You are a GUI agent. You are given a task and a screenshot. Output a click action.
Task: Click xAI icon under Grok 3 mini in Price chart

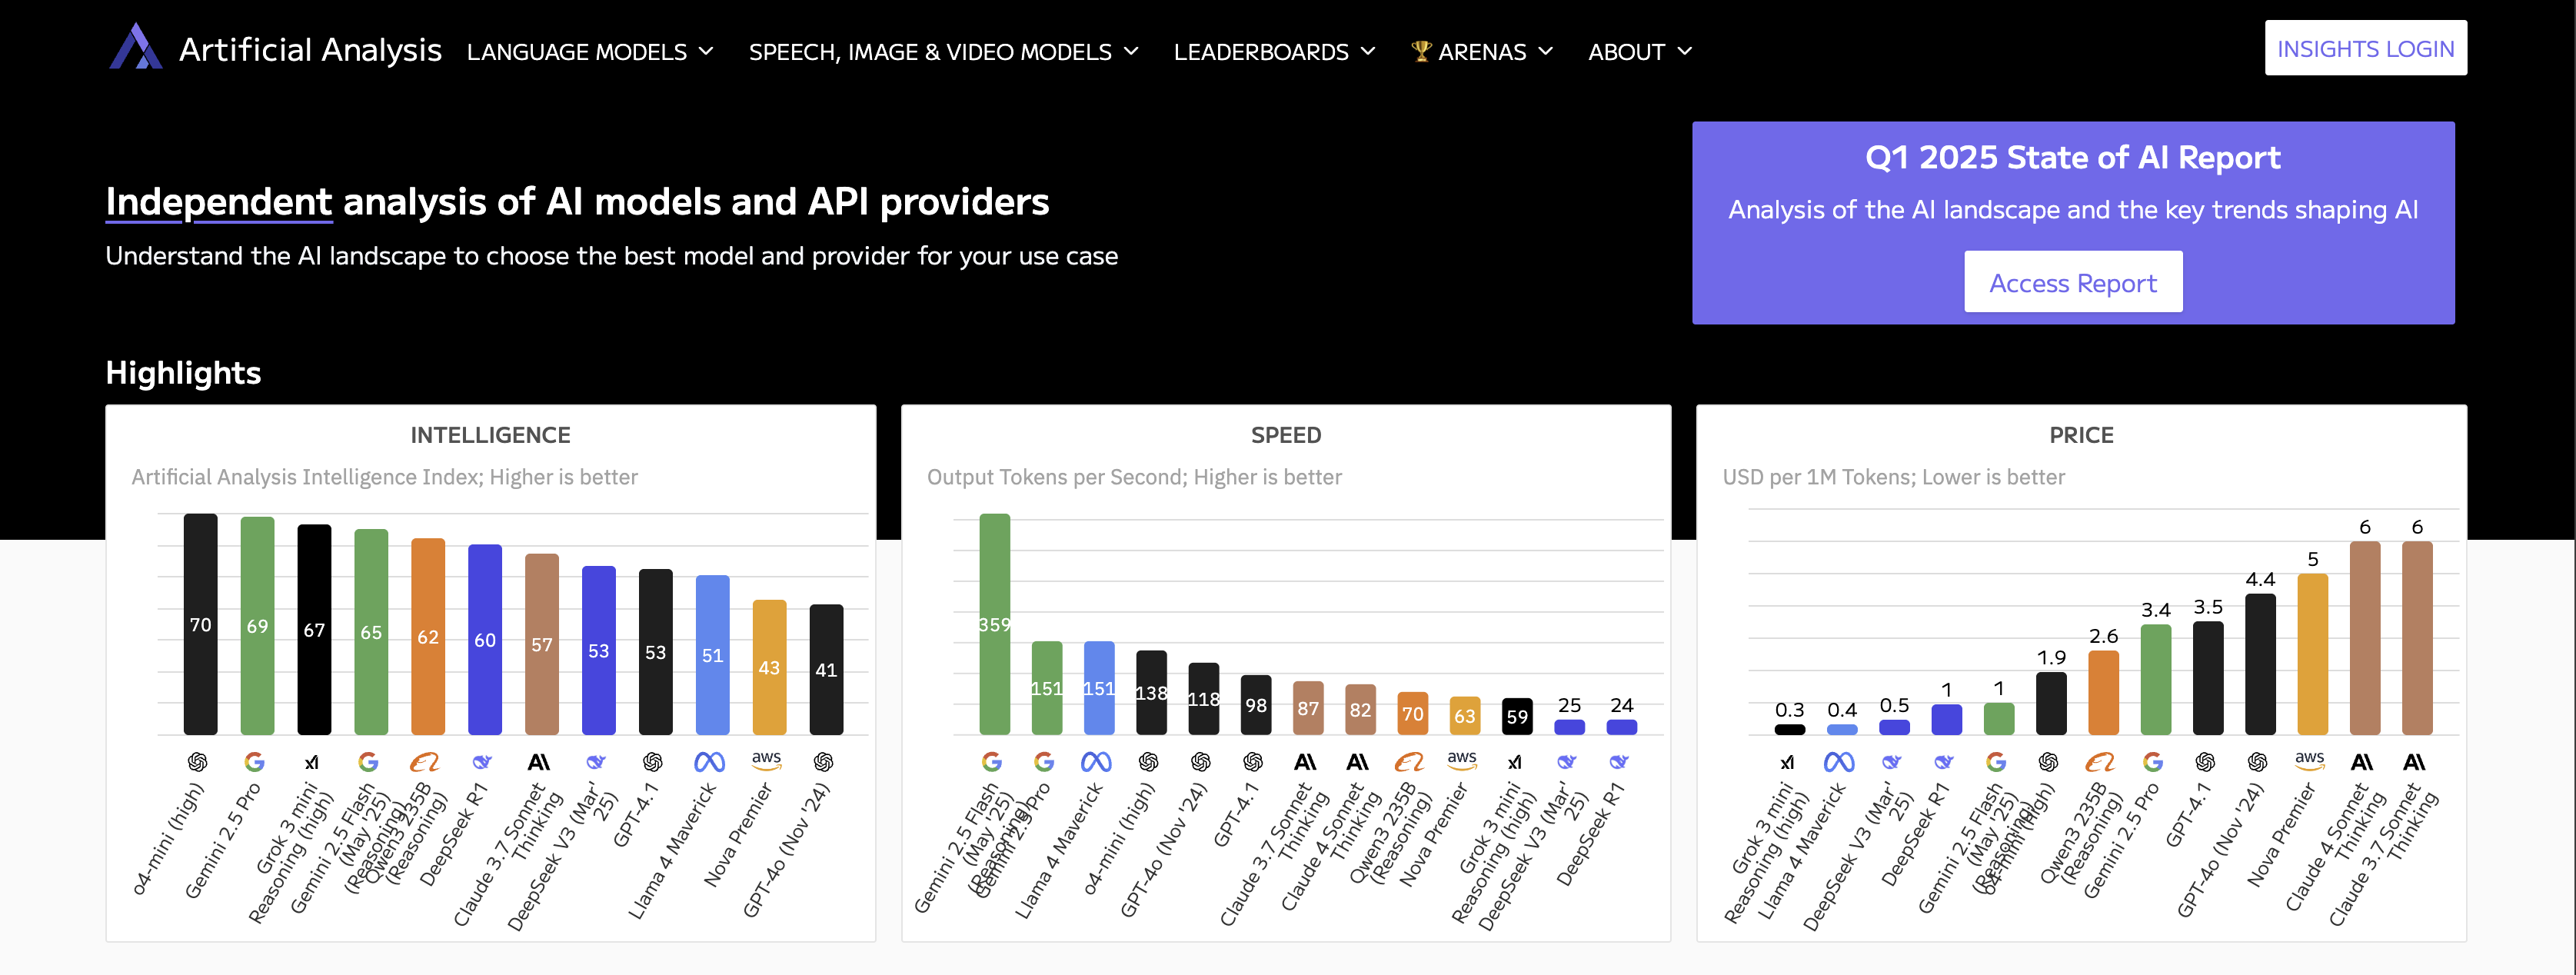[x=1788, y=762]
